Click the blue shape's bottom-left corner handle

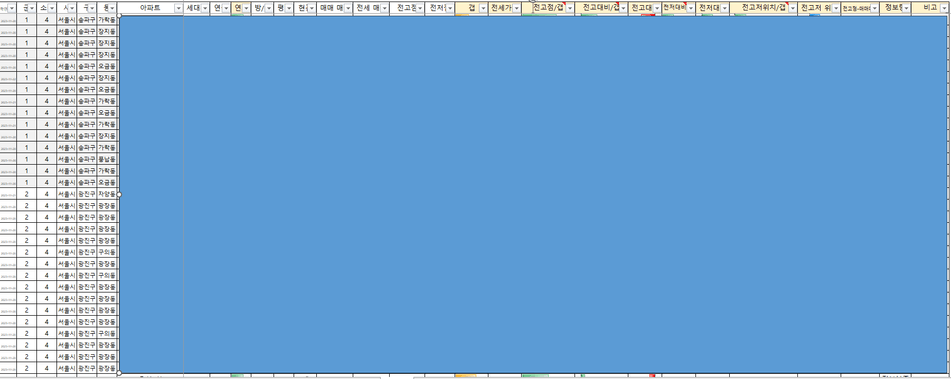tap(119, 373)
